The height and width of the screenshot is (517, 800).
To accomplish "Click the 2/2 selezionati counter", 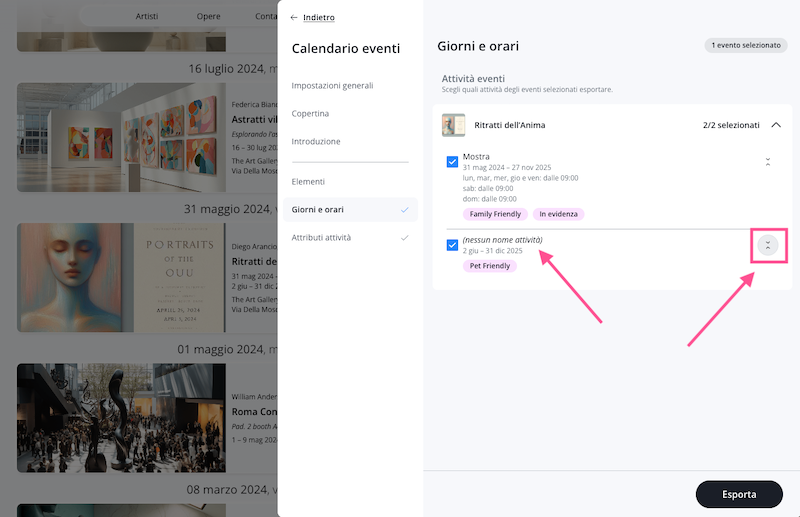I will pyautogui.click(x=731, y=125).
